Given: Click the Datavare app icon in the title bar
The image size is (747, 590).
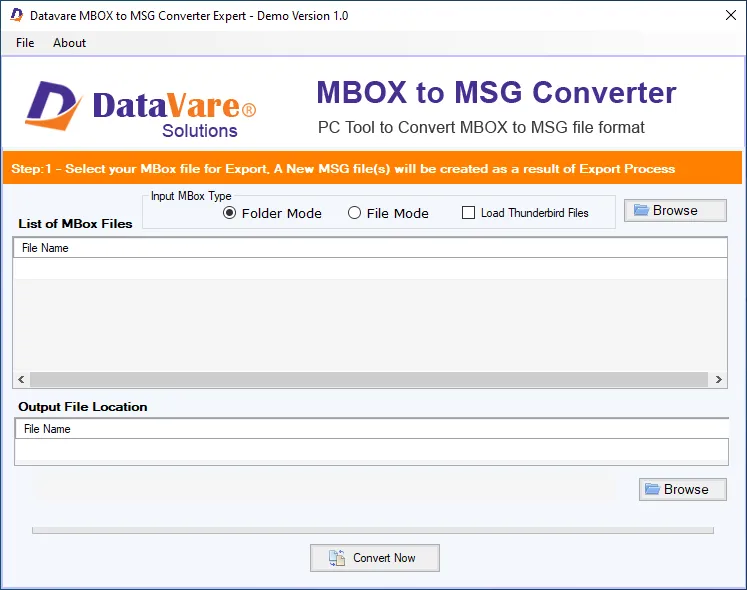Looking at the screenshot, I should (17, 15).
